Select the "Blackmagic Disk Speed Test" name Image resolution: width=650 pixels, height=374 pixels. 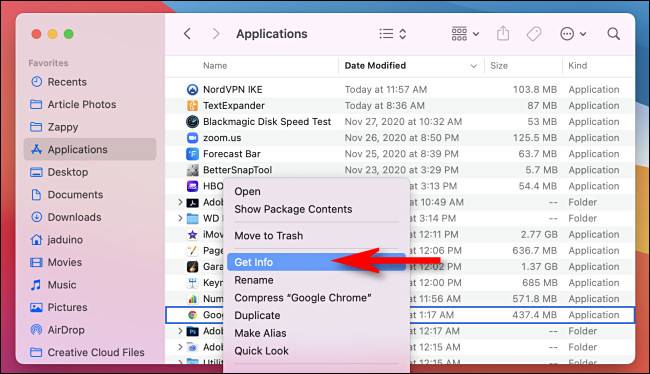[x=267, y=121]
